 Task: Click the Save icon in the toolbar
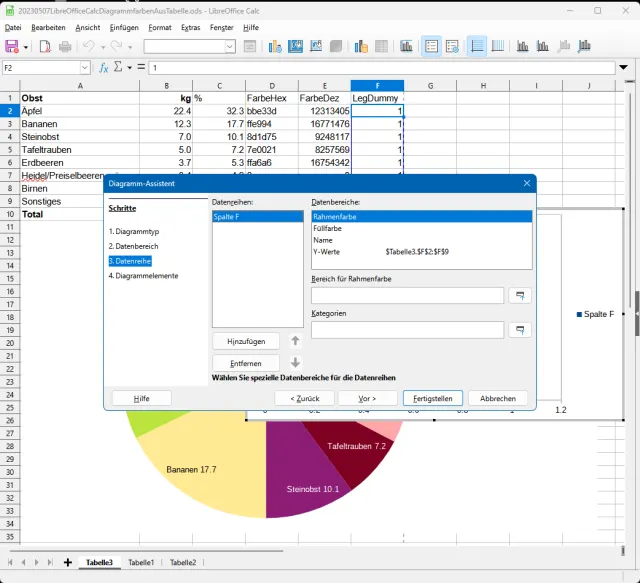pyautogui.click(x=12, y=47)
